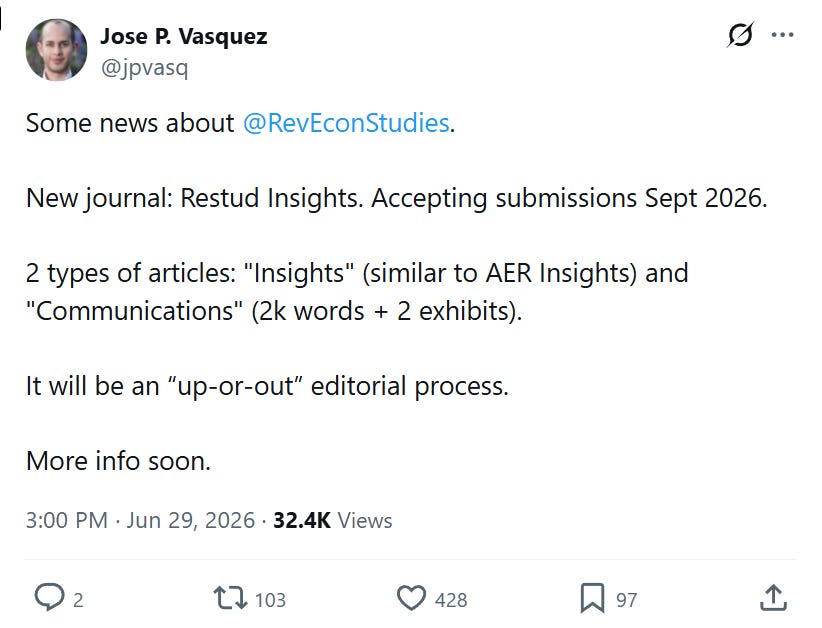Screen dimensions: 822x628
Task: Click the 428 likes count
Action: (451, 600)
